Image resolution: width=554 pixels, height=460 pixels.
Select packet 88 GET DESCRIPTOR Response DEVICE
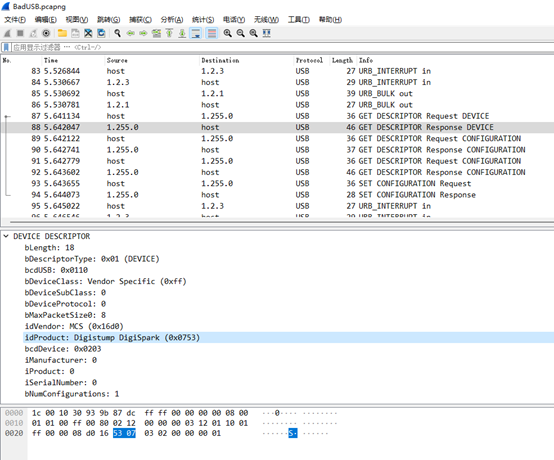278,127
